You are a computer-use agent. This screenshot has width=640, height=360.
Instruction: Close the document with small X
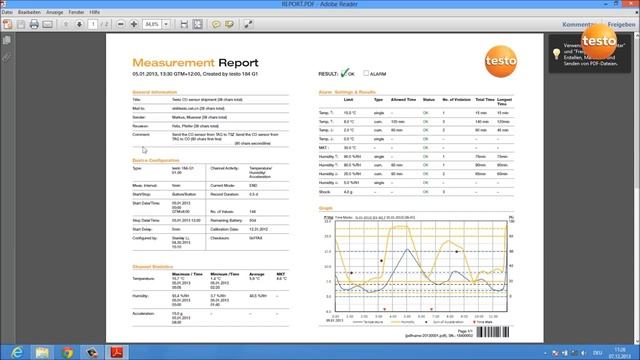point(637,12)
